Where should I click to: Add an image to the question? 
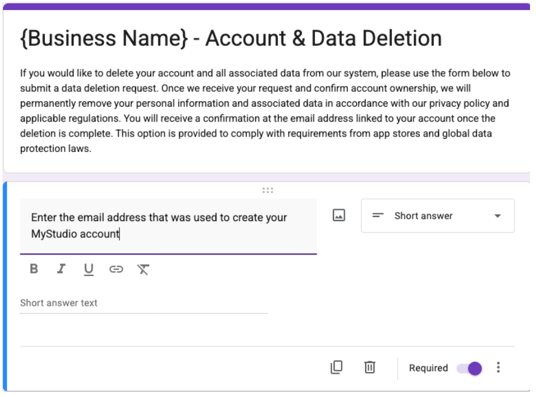click(339, 215)
